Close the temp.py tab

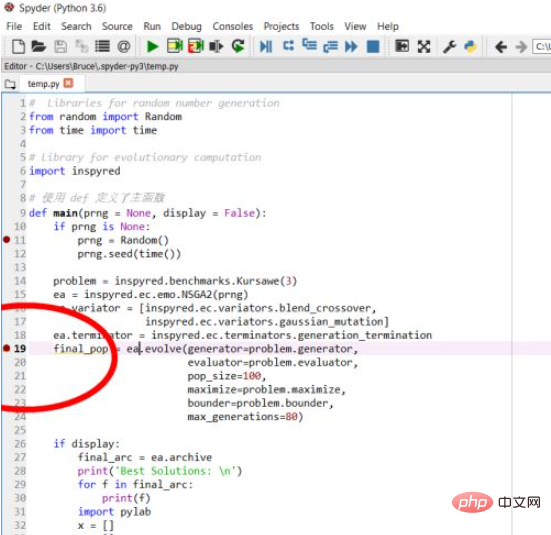coord(68,83)
